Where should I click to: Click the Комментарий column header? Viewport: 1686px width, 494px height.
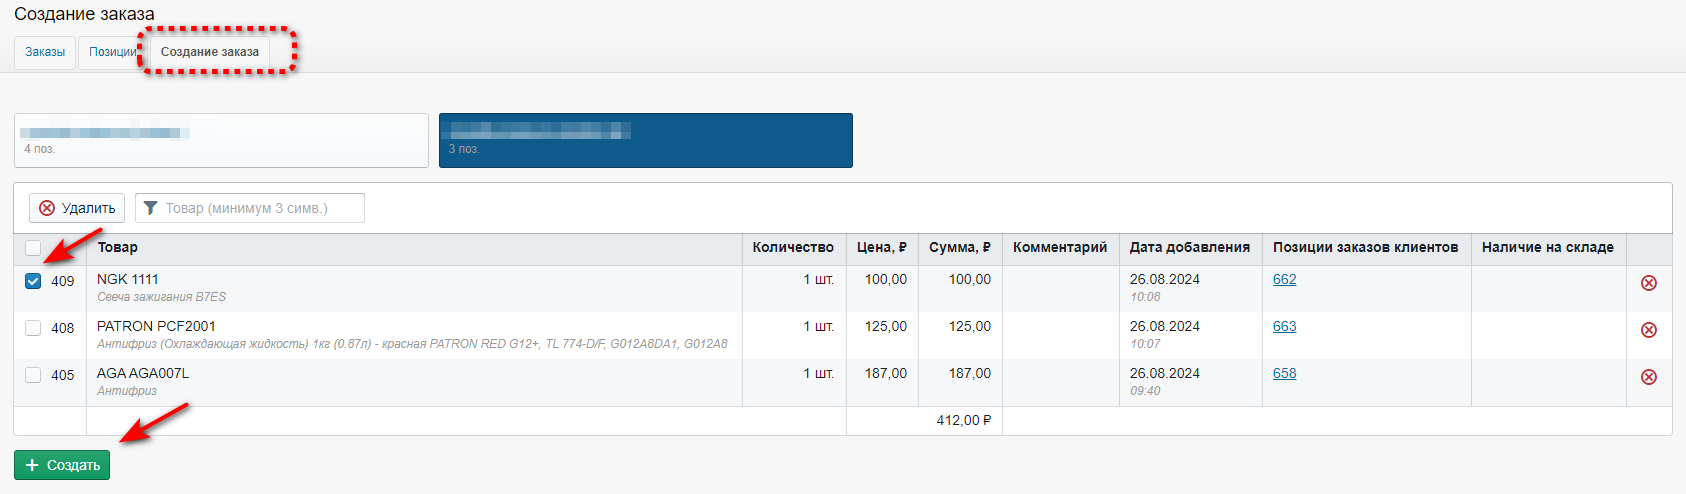click(1060, 247)
